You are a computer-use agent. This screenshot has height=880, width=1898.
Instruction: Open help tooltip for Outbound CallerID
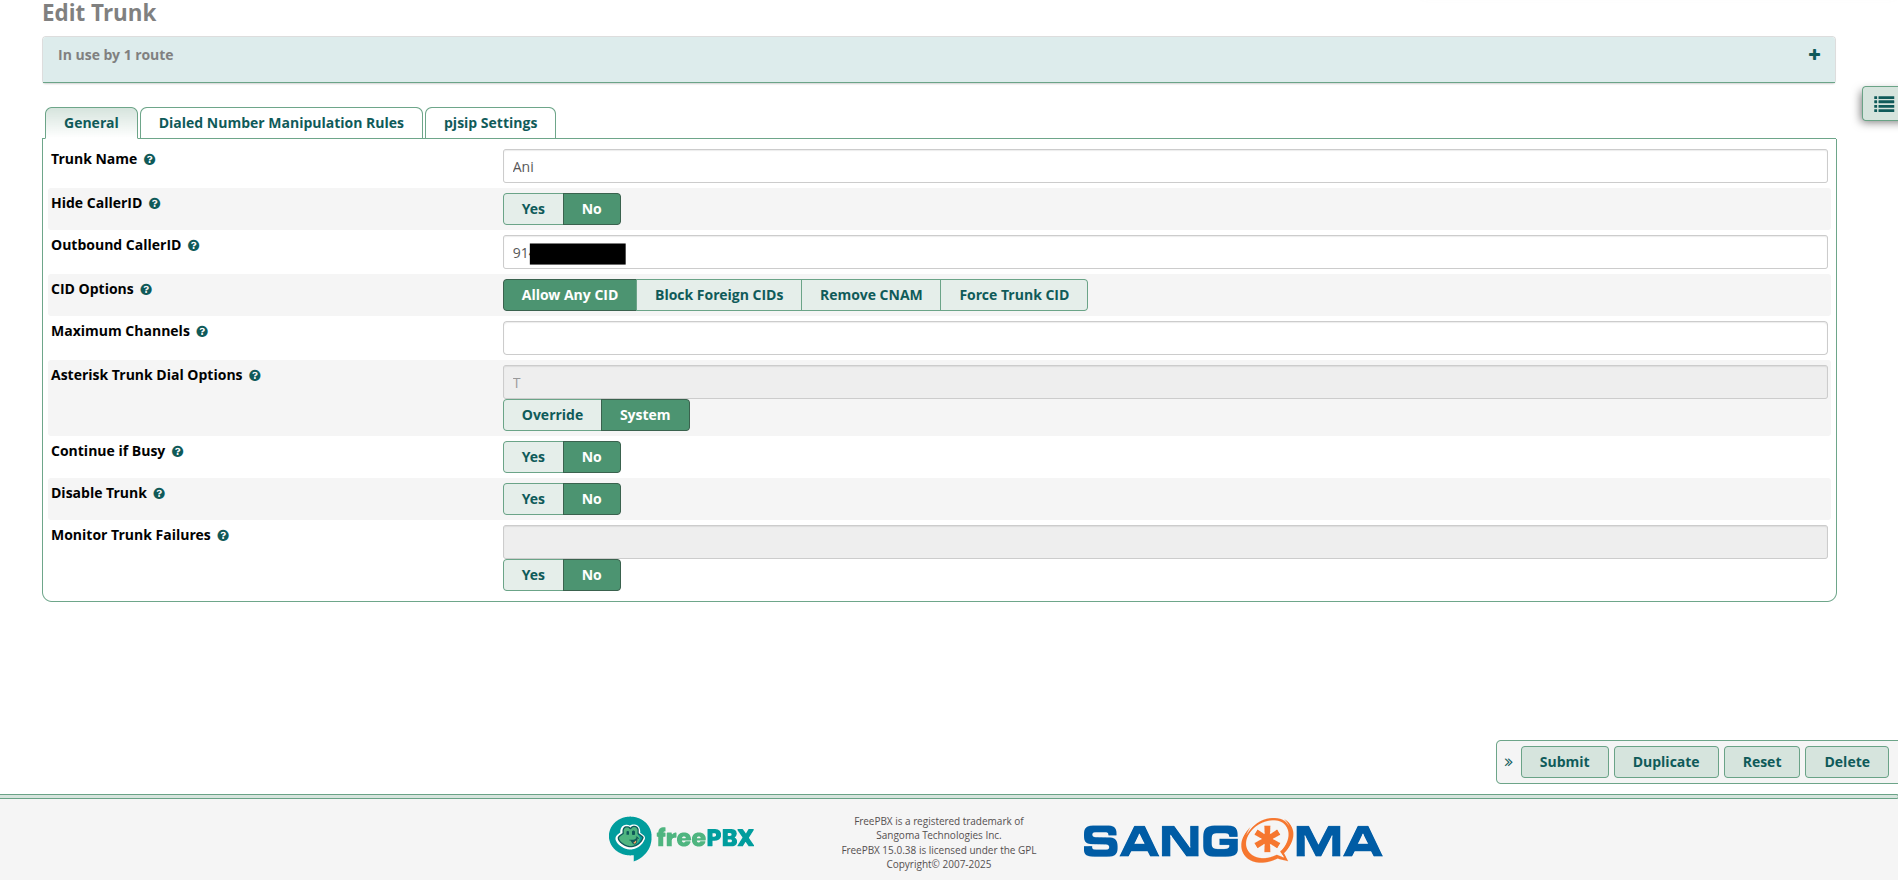pyautogui.click(x=194, y=246)
